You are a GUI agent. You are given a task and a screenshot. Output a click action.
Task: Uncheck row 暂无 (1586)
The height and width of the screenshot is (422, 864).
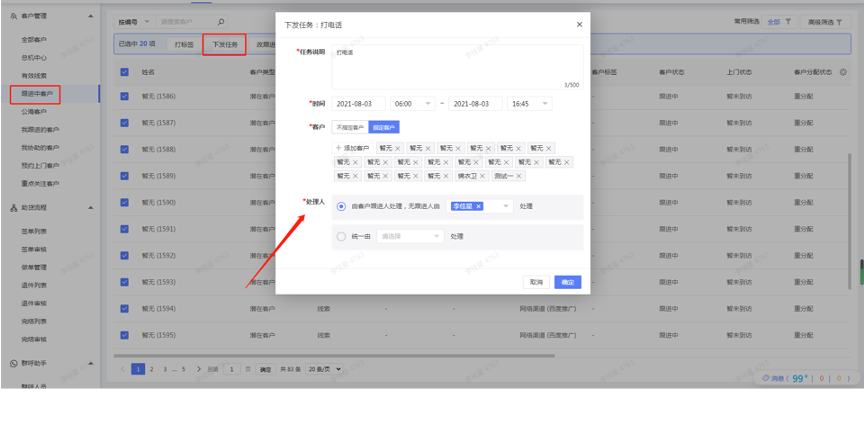(125, 96)
